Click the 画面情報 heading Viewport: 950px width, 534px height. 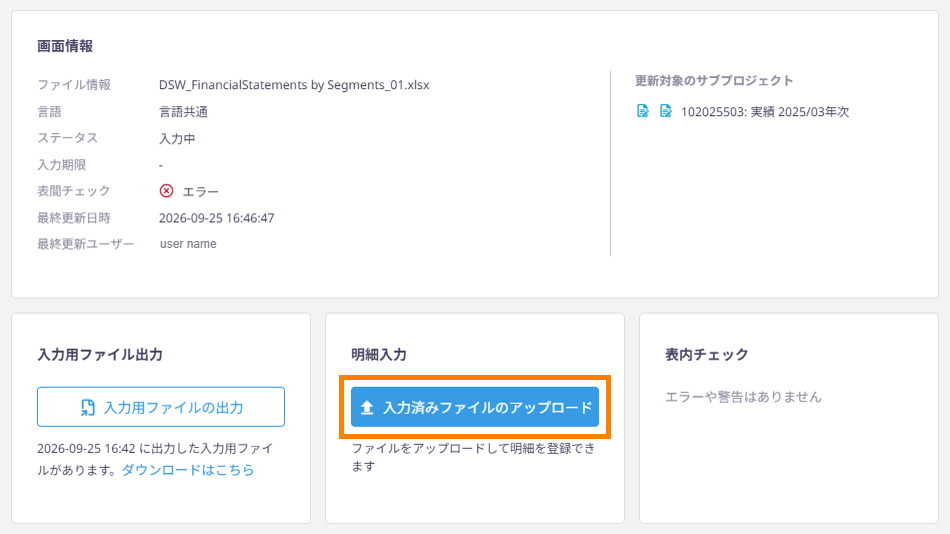pos(65,46)
